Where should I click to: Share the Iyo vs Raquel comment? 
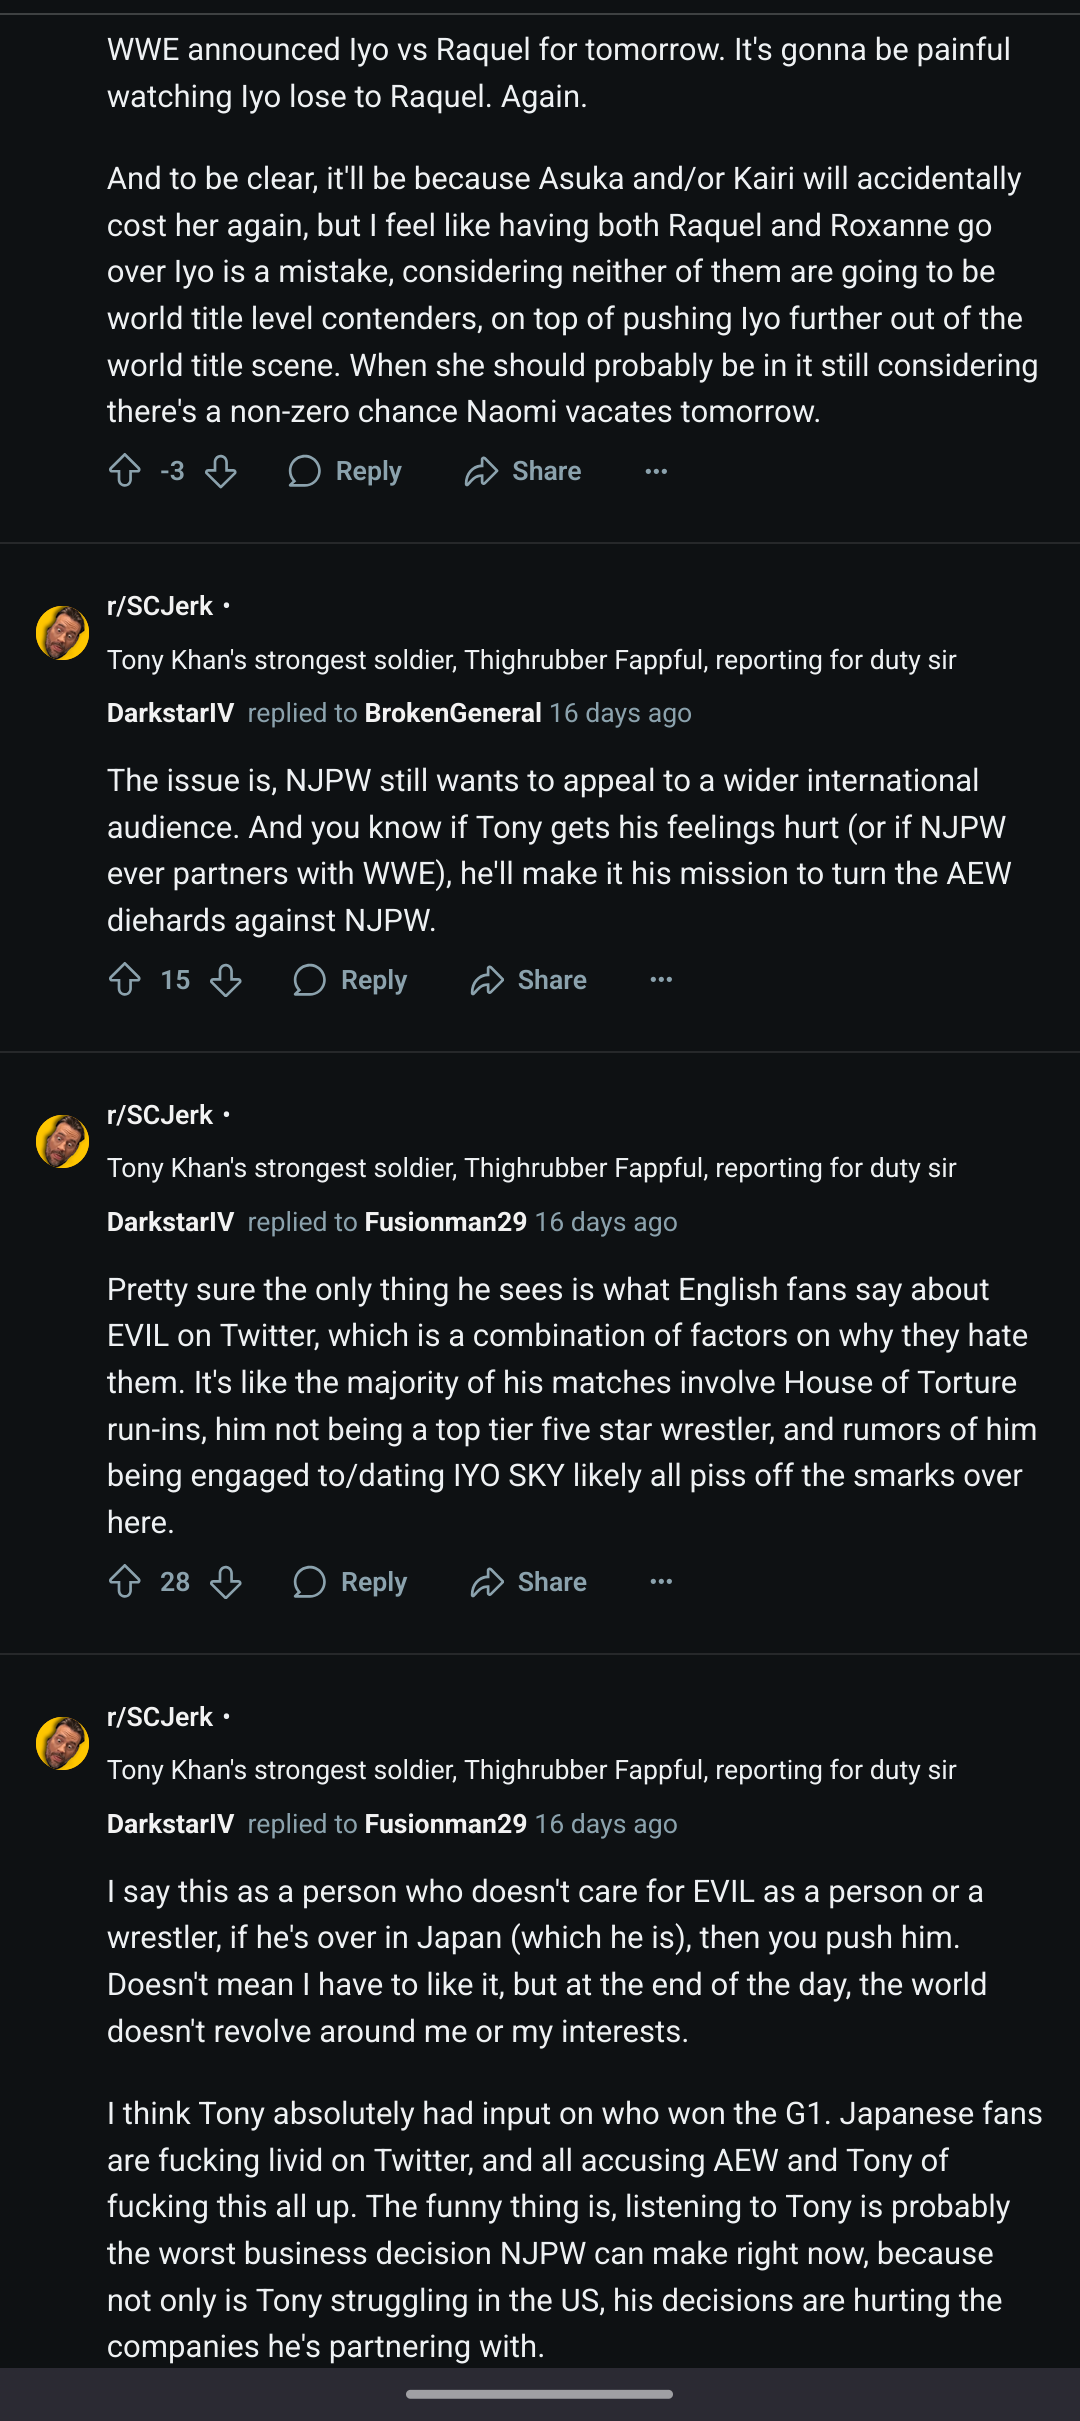pyautogui.click(x=523, y=471)
